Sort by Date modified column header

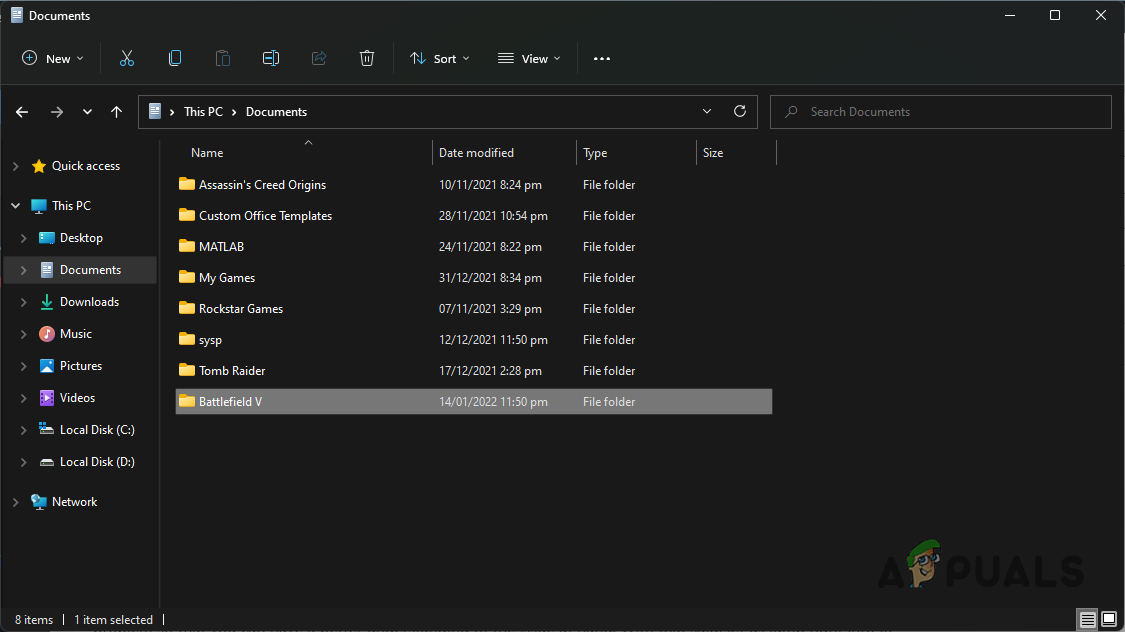pyautogui.click(x=476, y=153)
